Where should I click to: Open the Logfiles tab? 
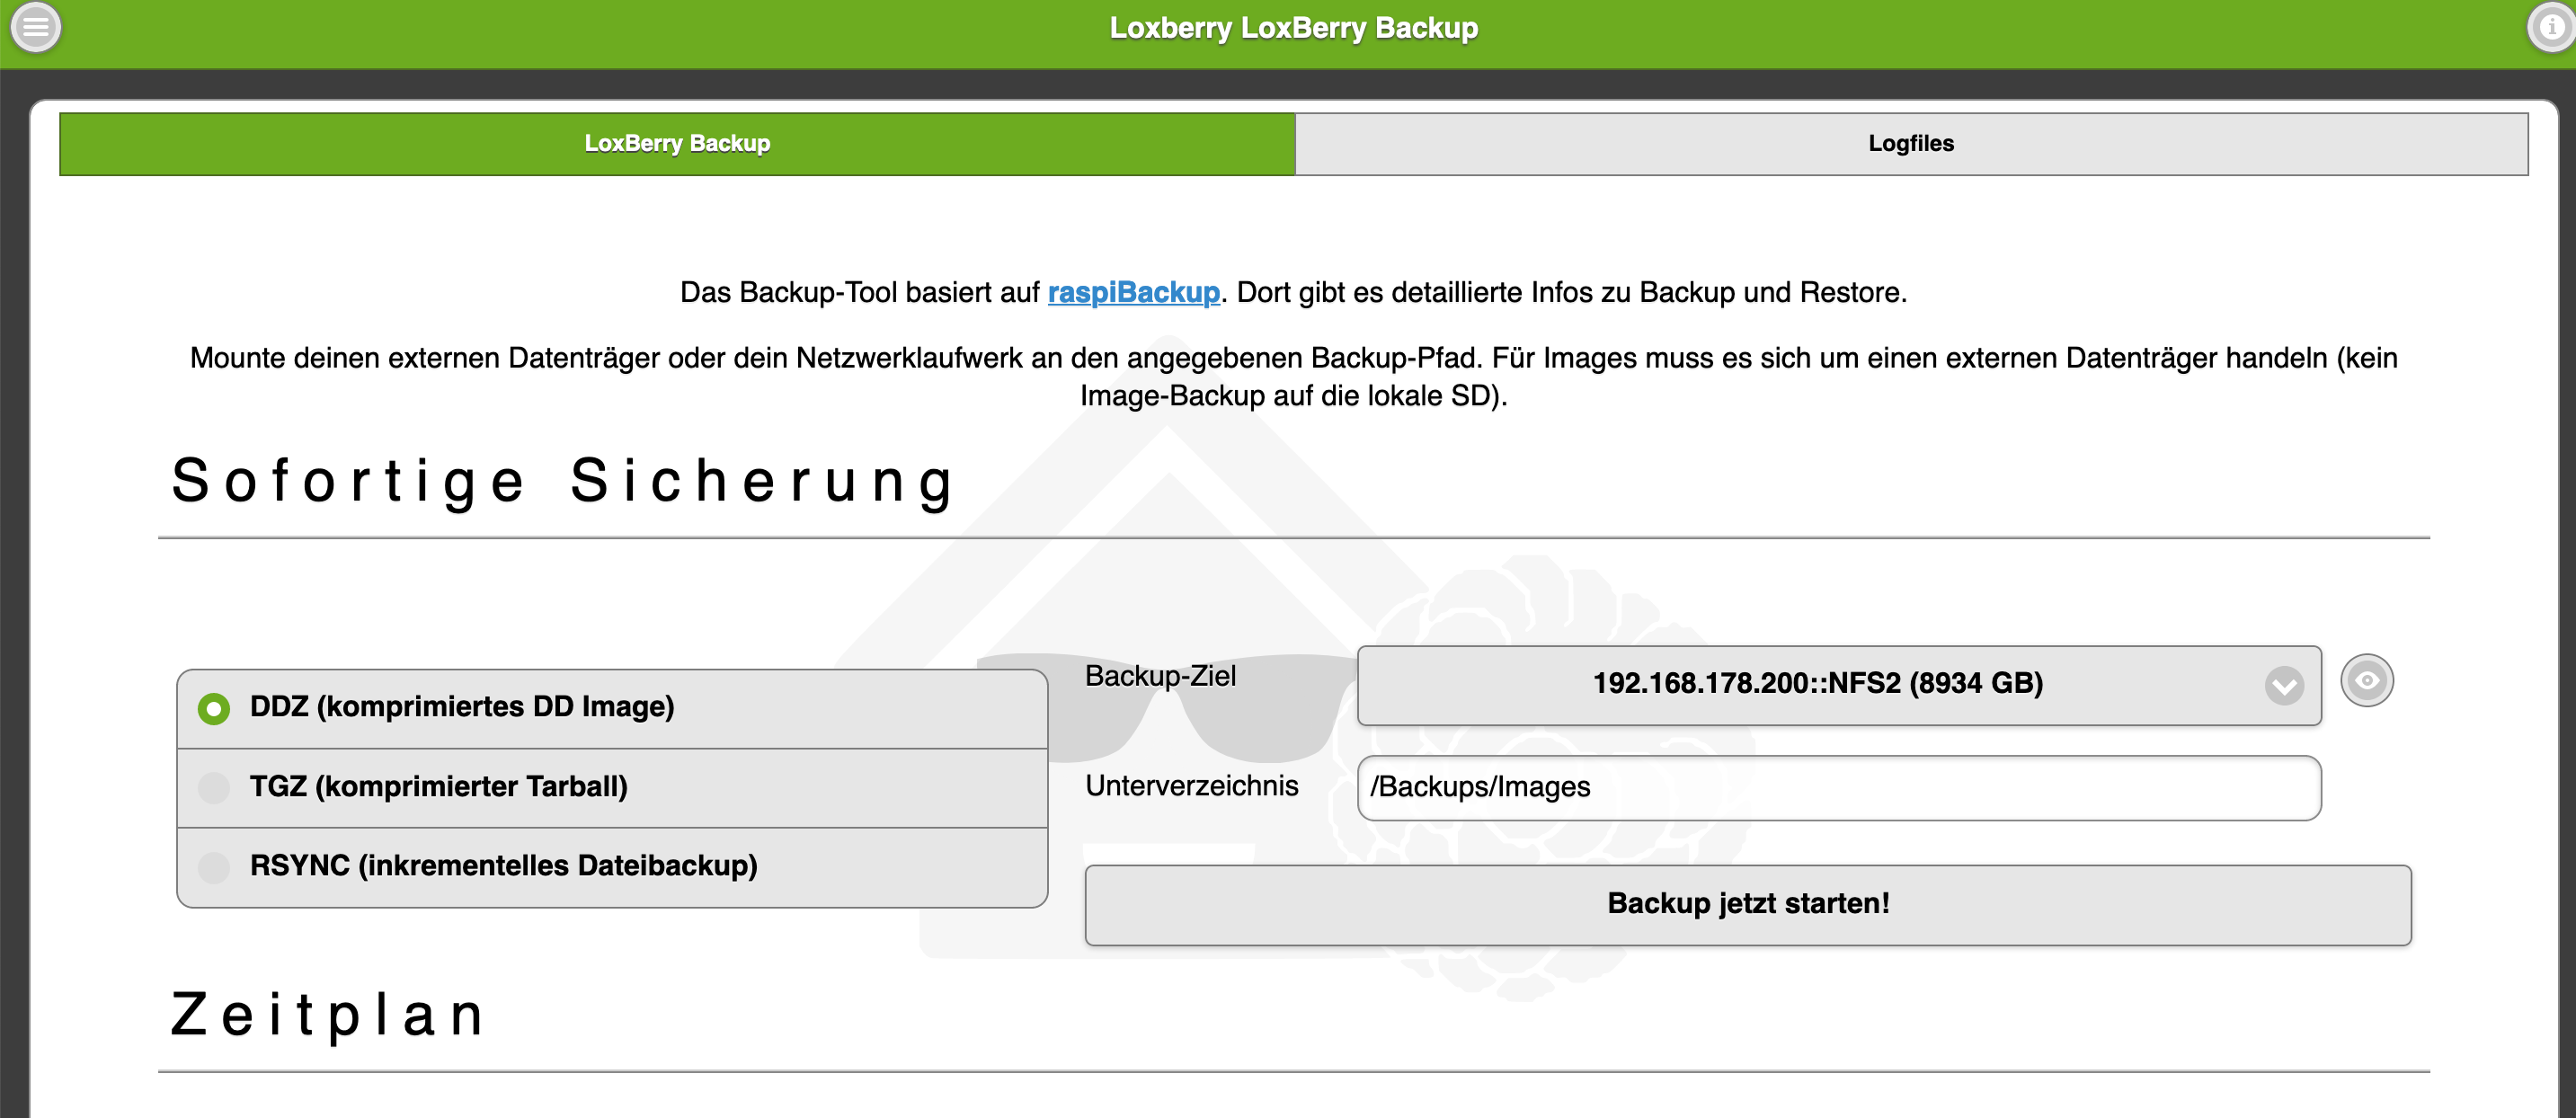1910,144
